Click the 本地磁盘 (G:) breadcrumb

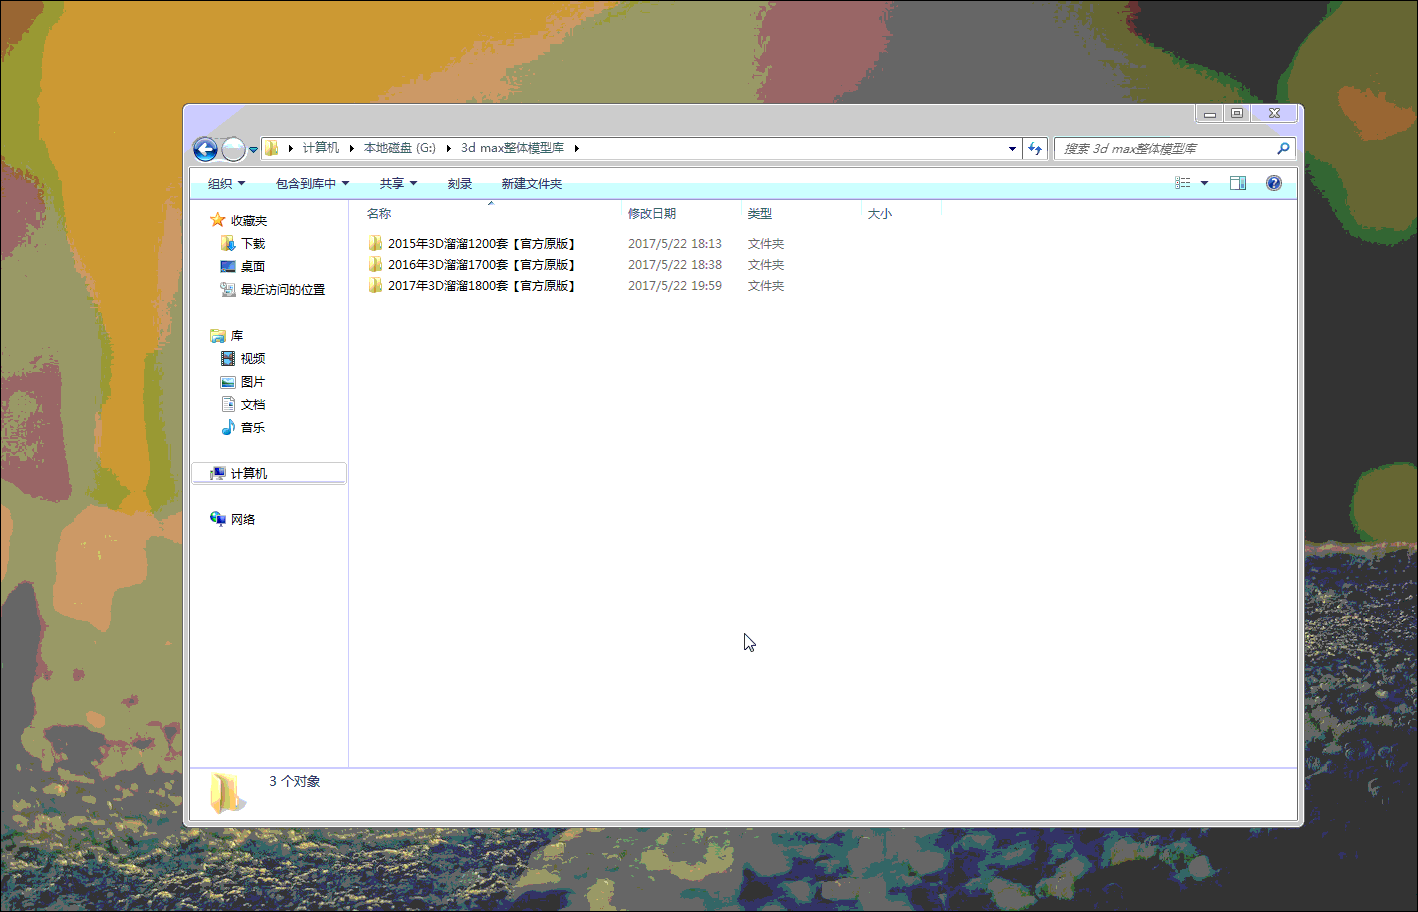coord(399,148)
